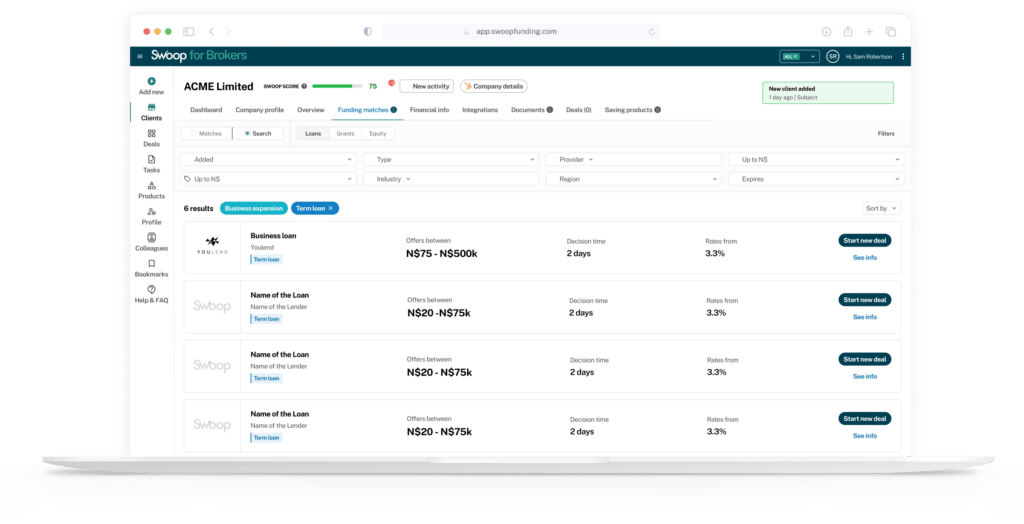
Task: Open the Type dropdown
Action: click(x=451, y=159)
